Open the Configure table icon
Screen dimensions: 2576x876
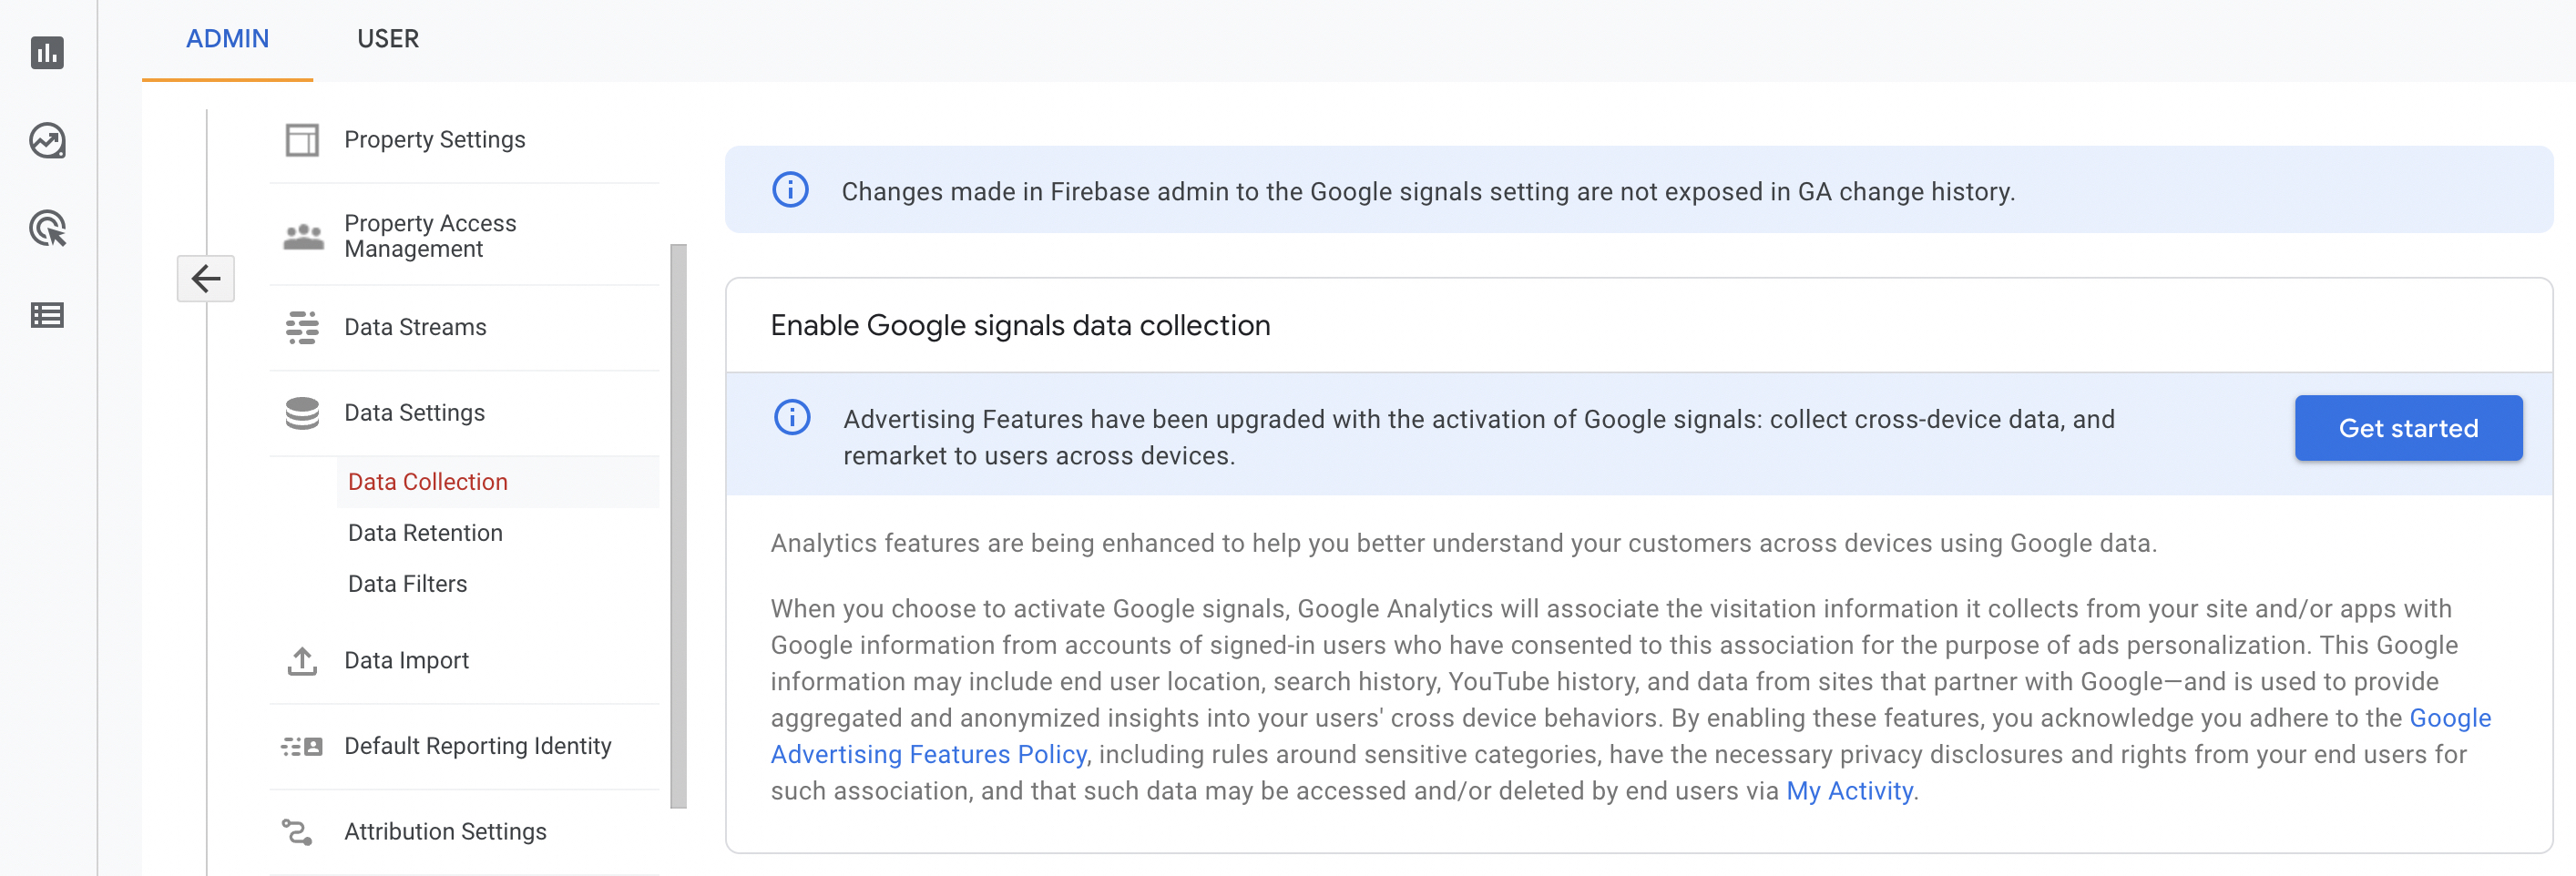tap(47, 316)
